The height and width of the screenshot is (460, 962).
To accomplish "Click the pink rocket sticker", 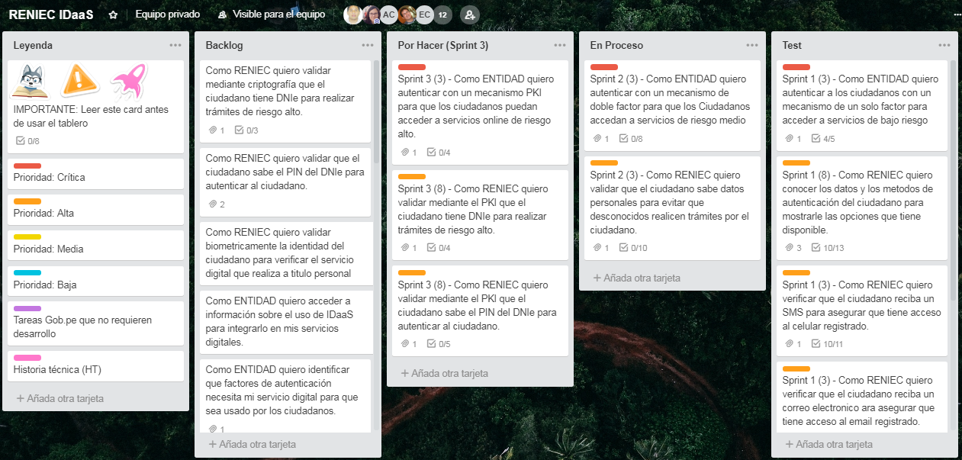I will pos(129,82).
